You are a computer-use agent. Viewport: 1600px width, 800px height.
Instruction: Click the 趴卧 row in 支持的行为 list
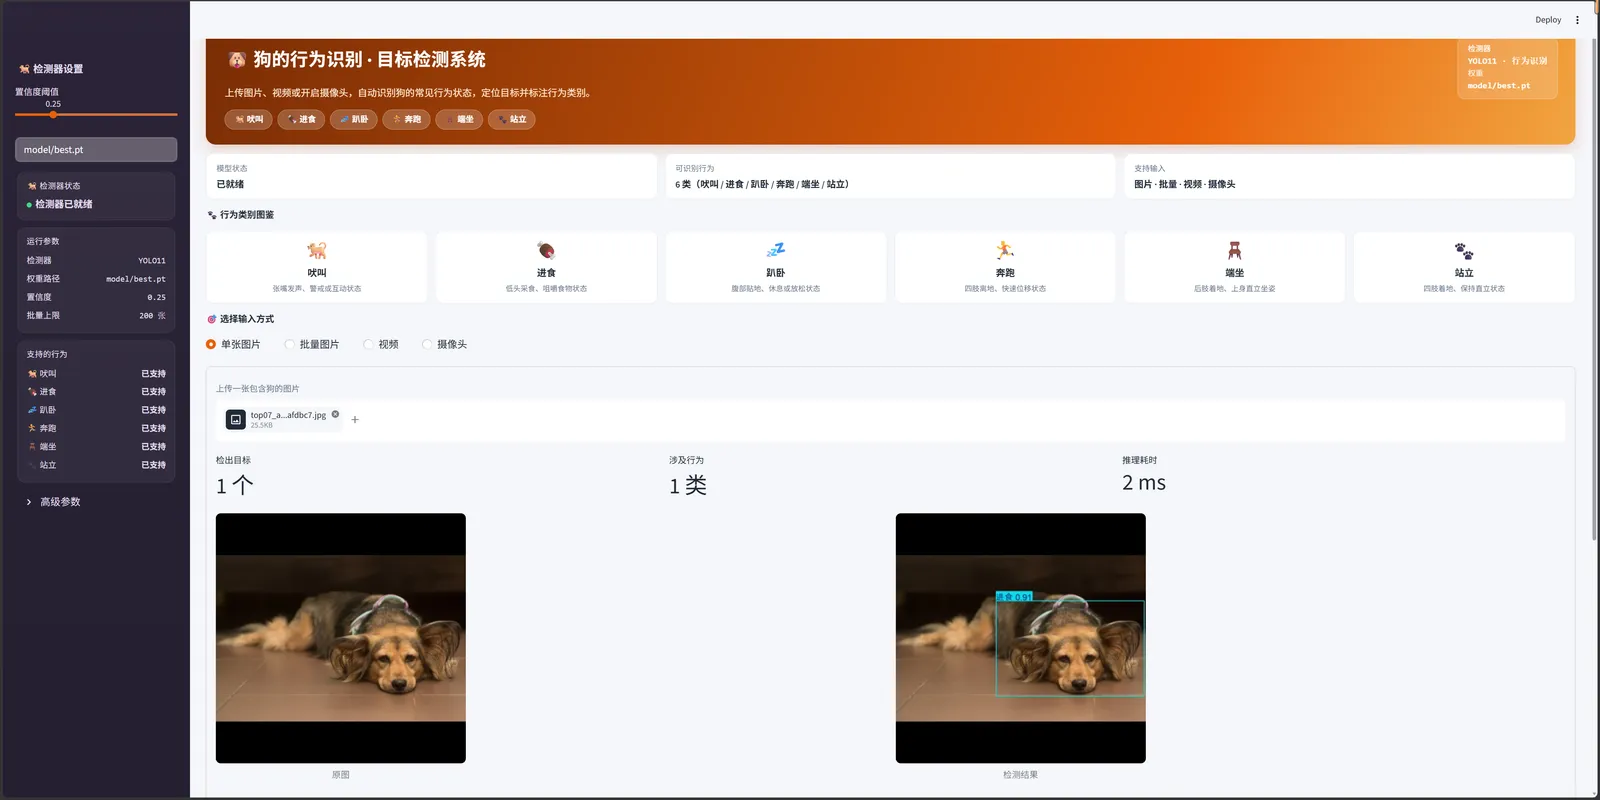[96, 410]
